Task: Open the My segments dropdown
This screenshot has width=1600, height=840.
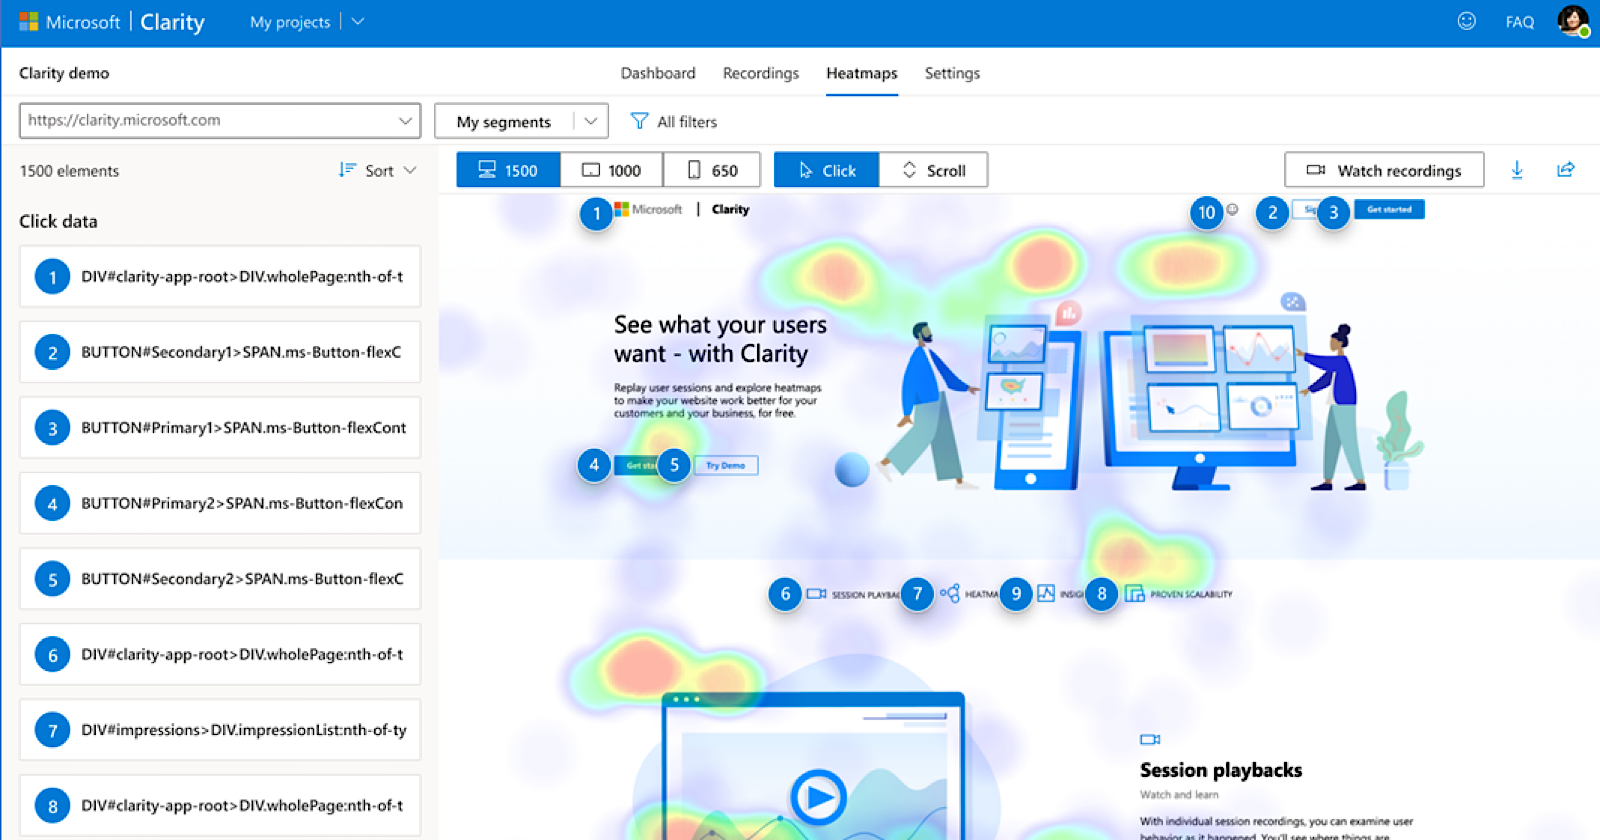Action: [x=590, y=121]
